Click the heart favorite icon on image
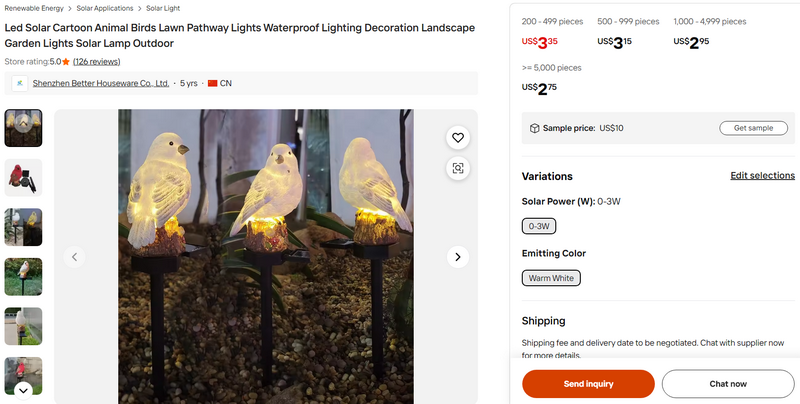The image size is (800, 404). [x=458, y=138]
